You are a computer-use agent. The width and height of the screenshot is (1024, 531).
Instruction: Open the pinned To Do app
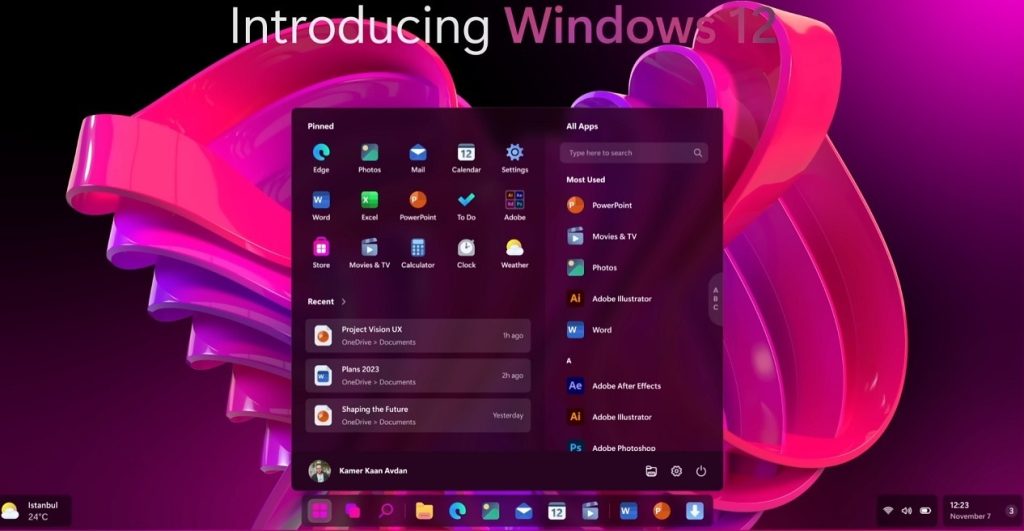tap(466, 206)
